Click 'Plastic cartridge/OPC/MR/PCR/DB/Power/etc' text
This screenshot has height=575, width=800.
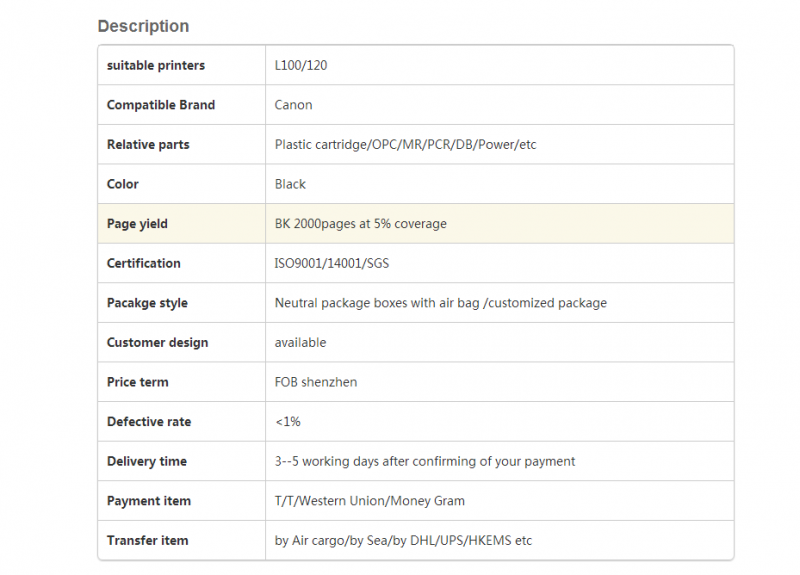406,144
